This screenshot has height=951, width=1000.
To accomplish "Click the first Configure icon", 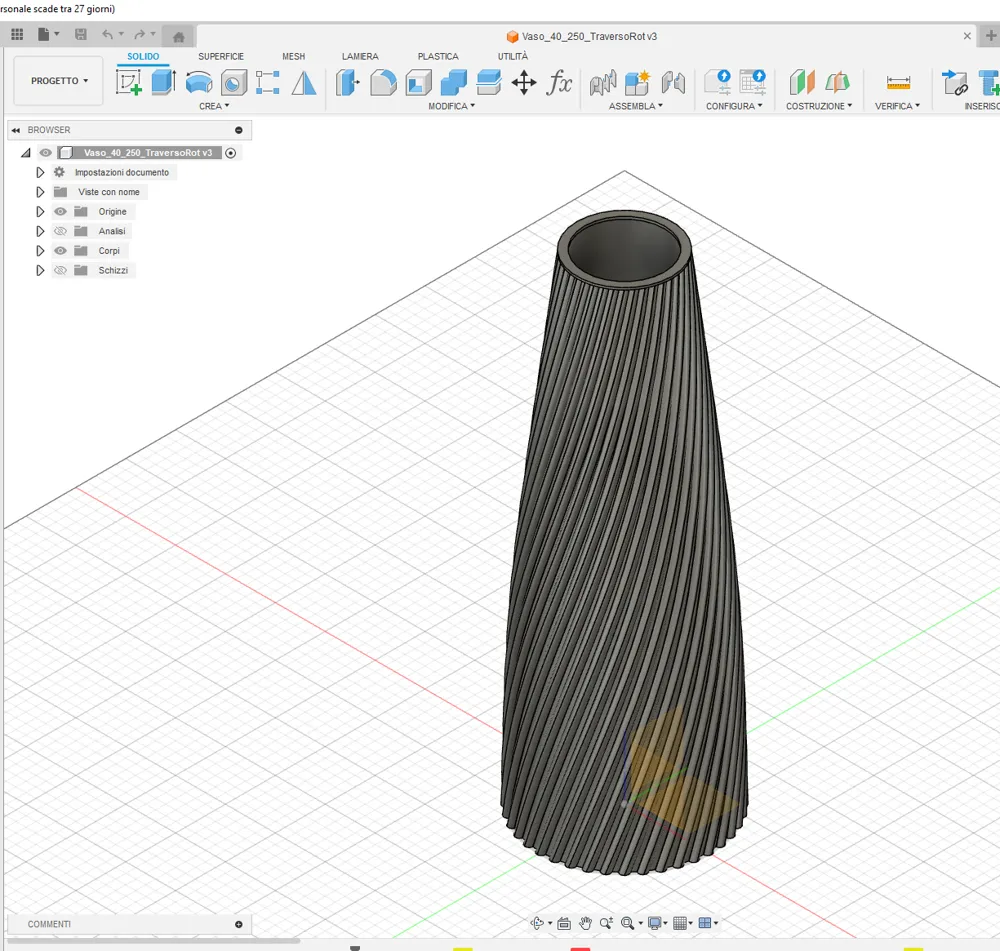I will (718, 83).
